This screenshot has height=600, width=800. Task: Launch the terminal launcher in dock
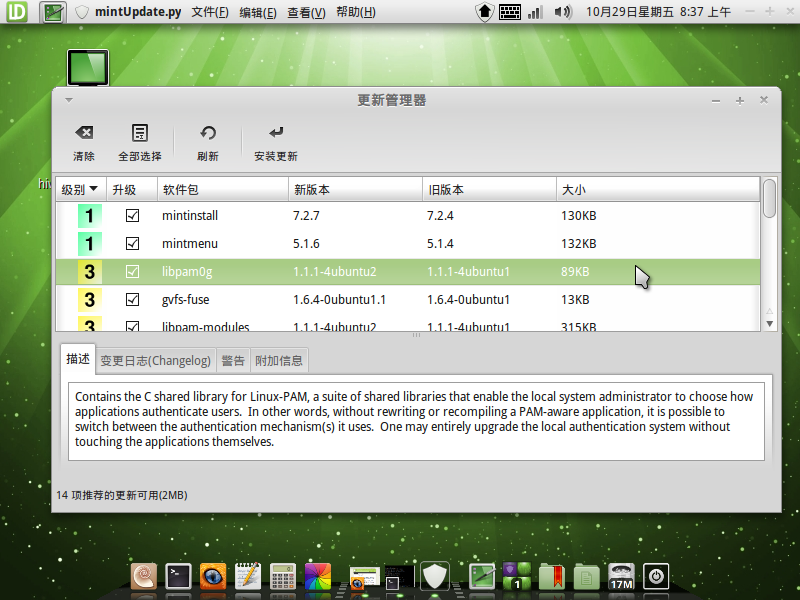[179, 577]
